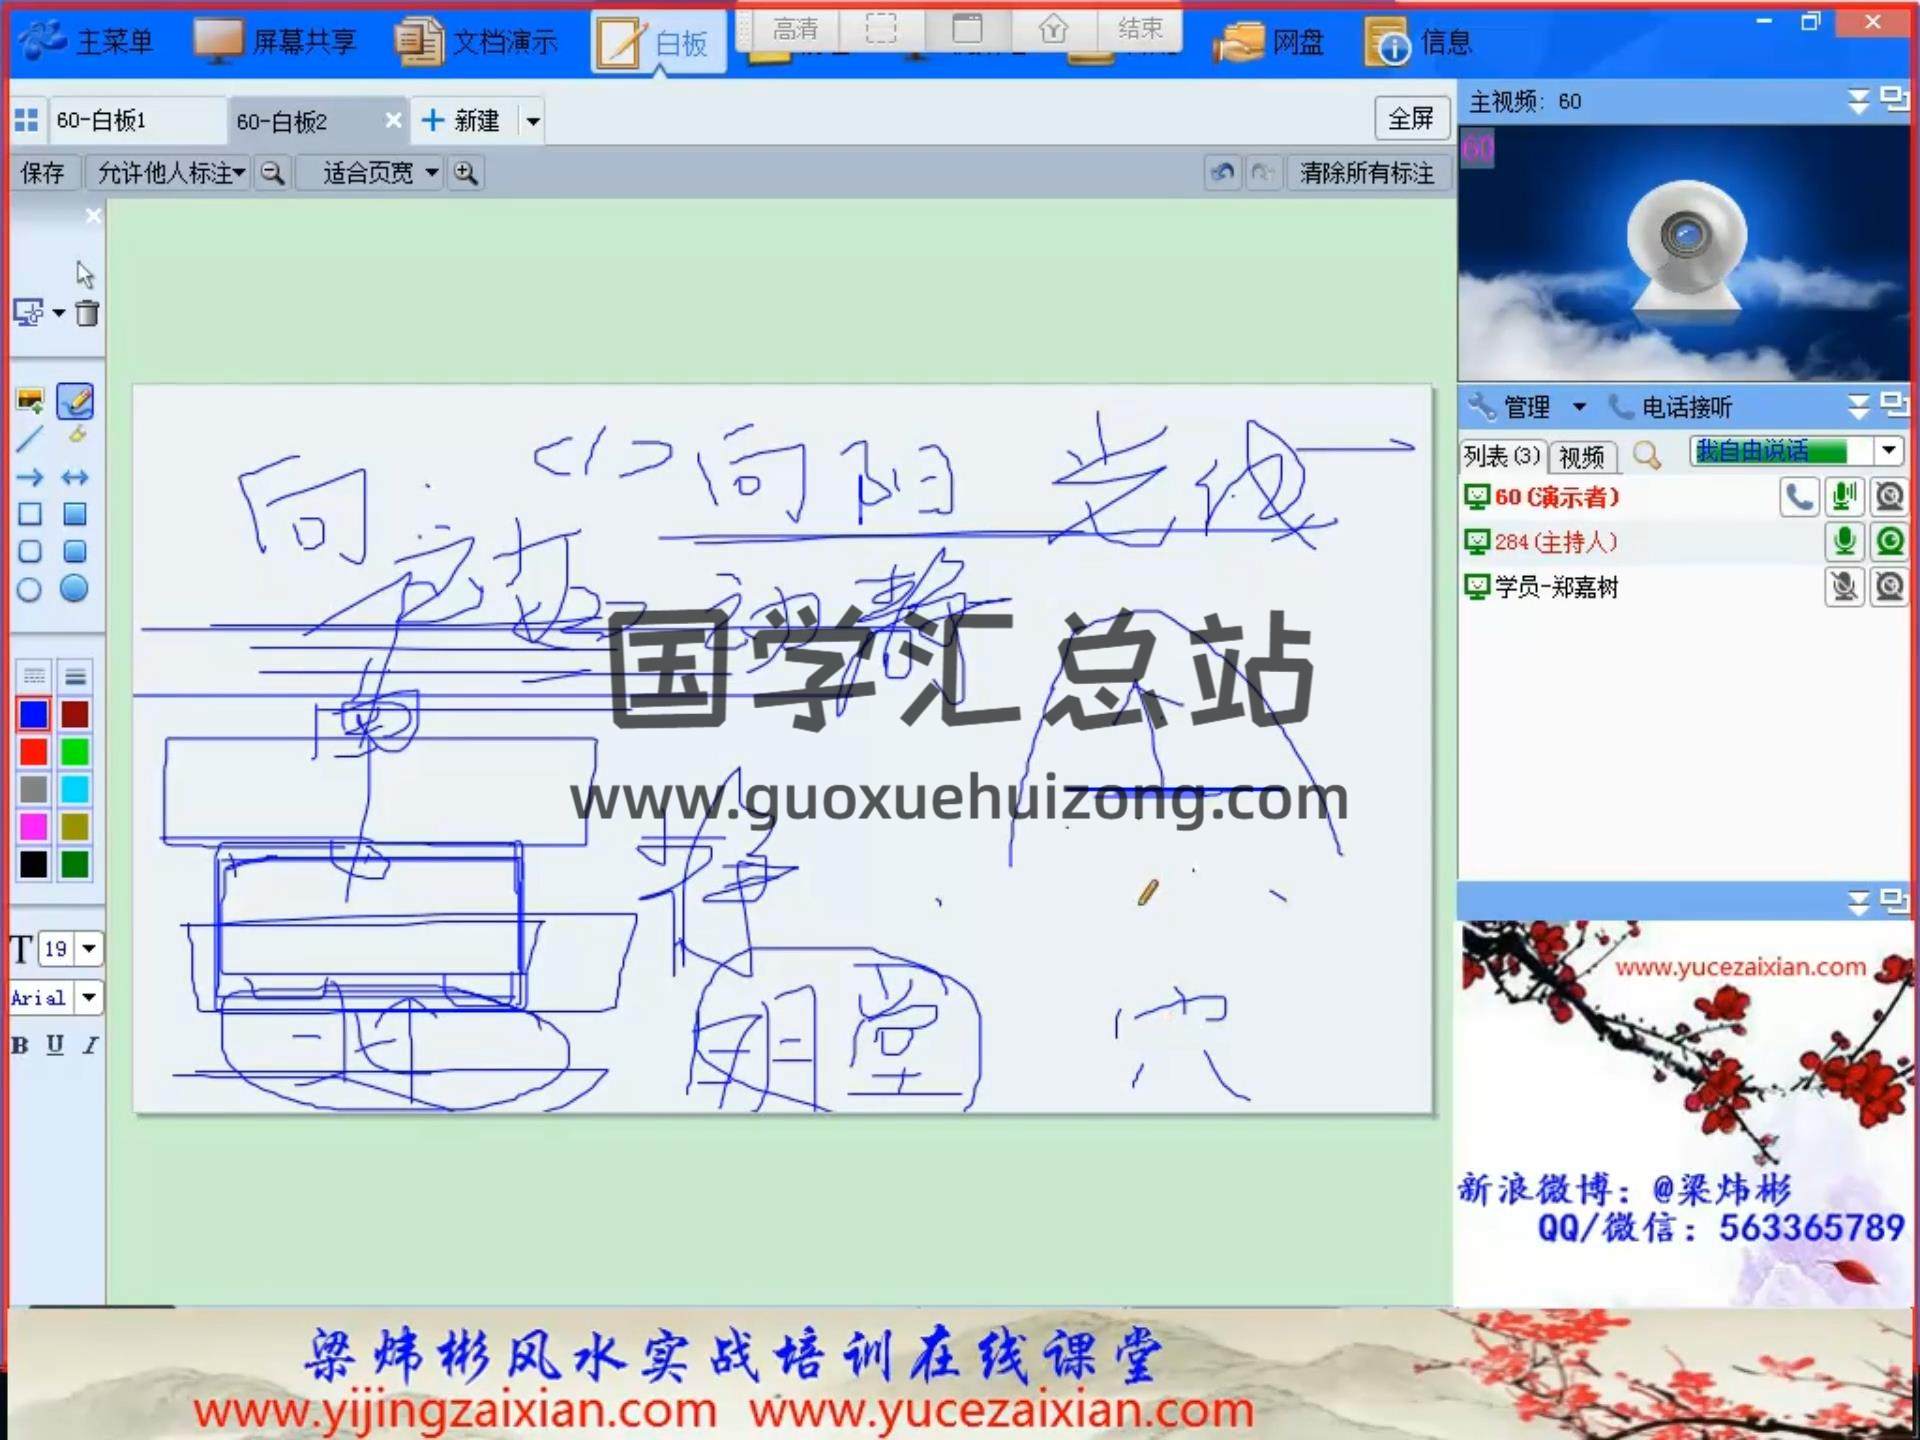Click the 全屏 button
The width and height of the screenshot is (1920, 1440).
click(1410, 119)
